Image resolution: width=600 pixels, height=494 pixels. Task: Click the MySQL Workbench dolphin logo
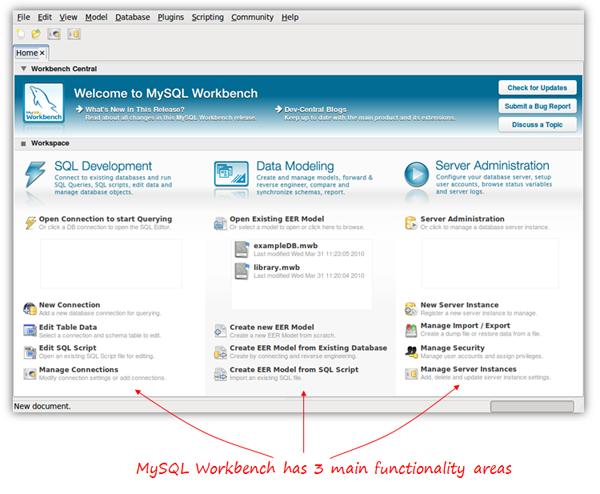[x=44, y=103]
